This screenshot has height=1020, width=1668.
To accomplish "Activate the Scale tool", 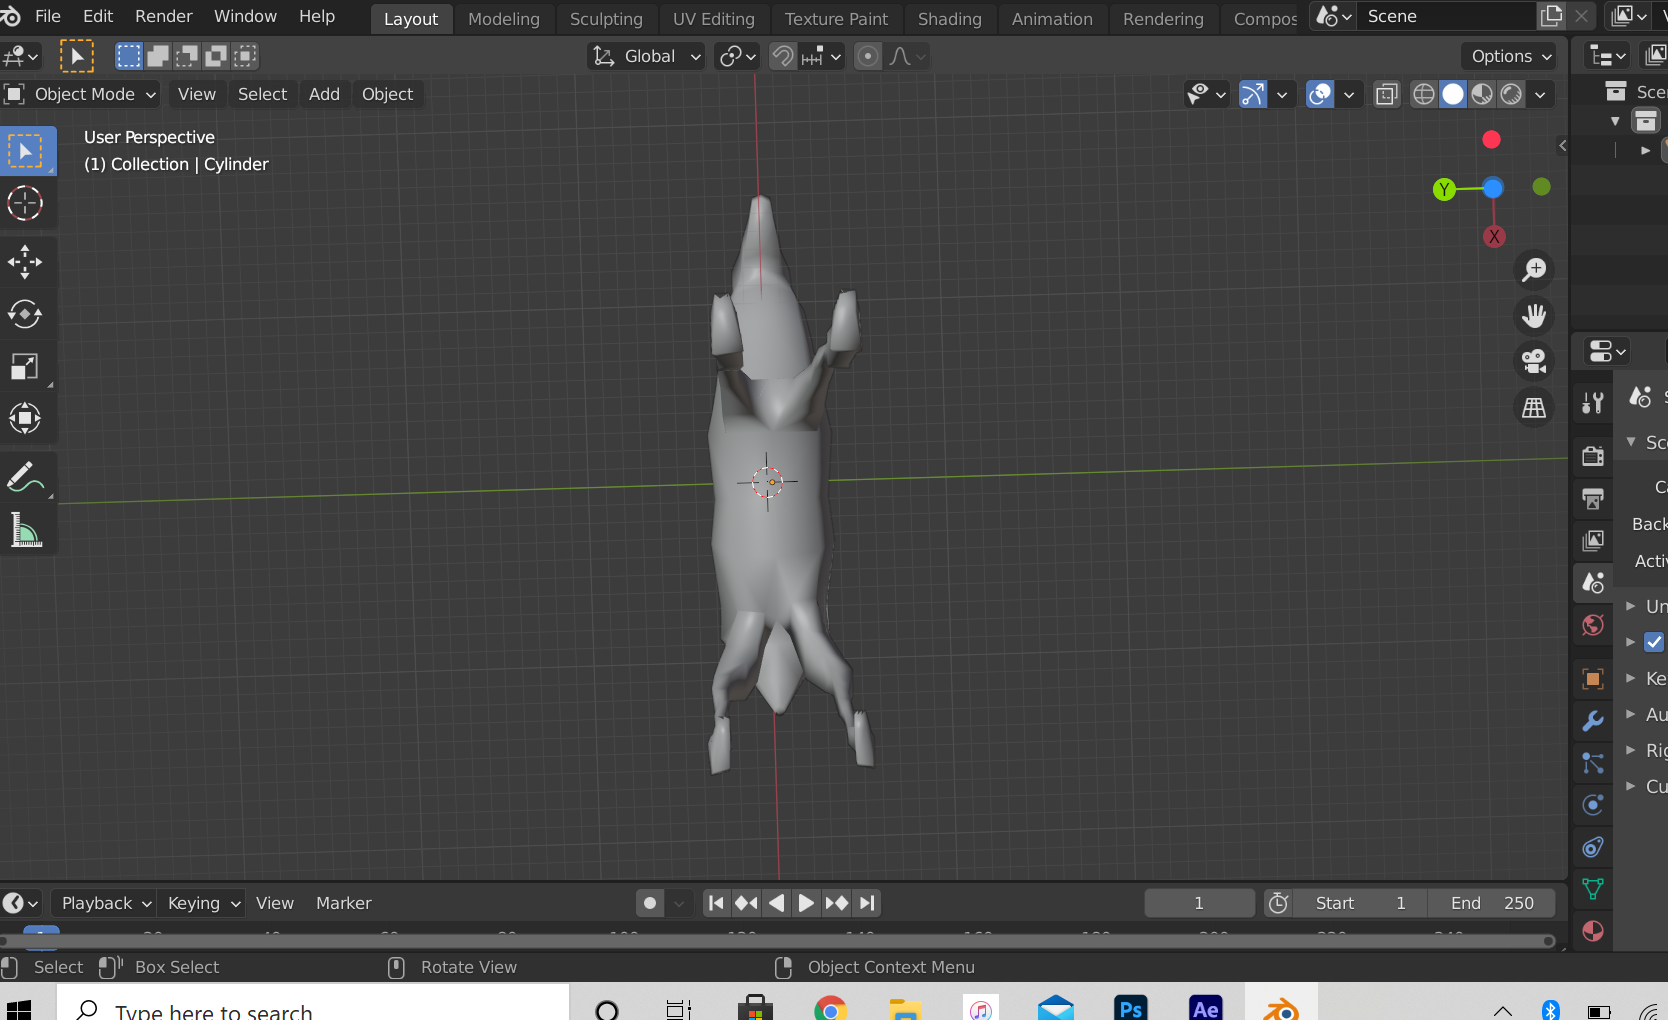I will tap(25, 366).
